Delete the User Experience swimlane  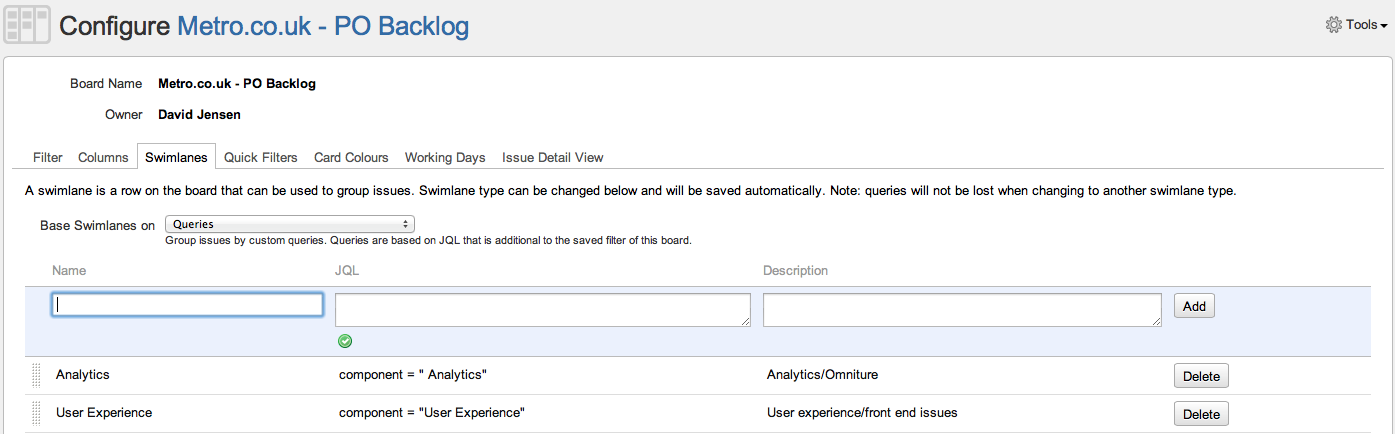point(1201,414)
